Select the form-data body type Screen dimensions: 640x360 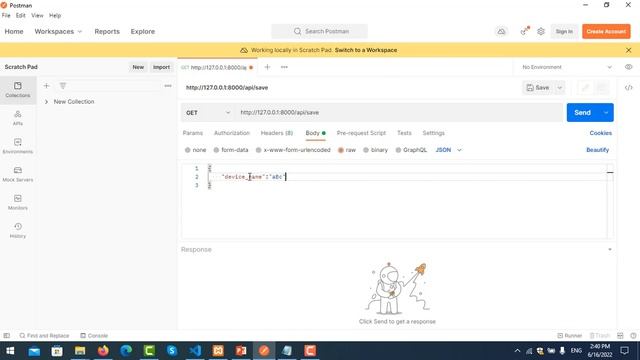(x=231, y=150)
